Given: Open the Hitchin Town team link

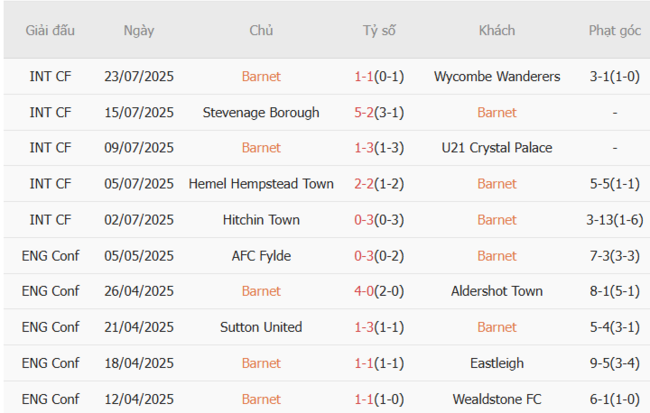Looking at the screenshot, I should 261,220.
